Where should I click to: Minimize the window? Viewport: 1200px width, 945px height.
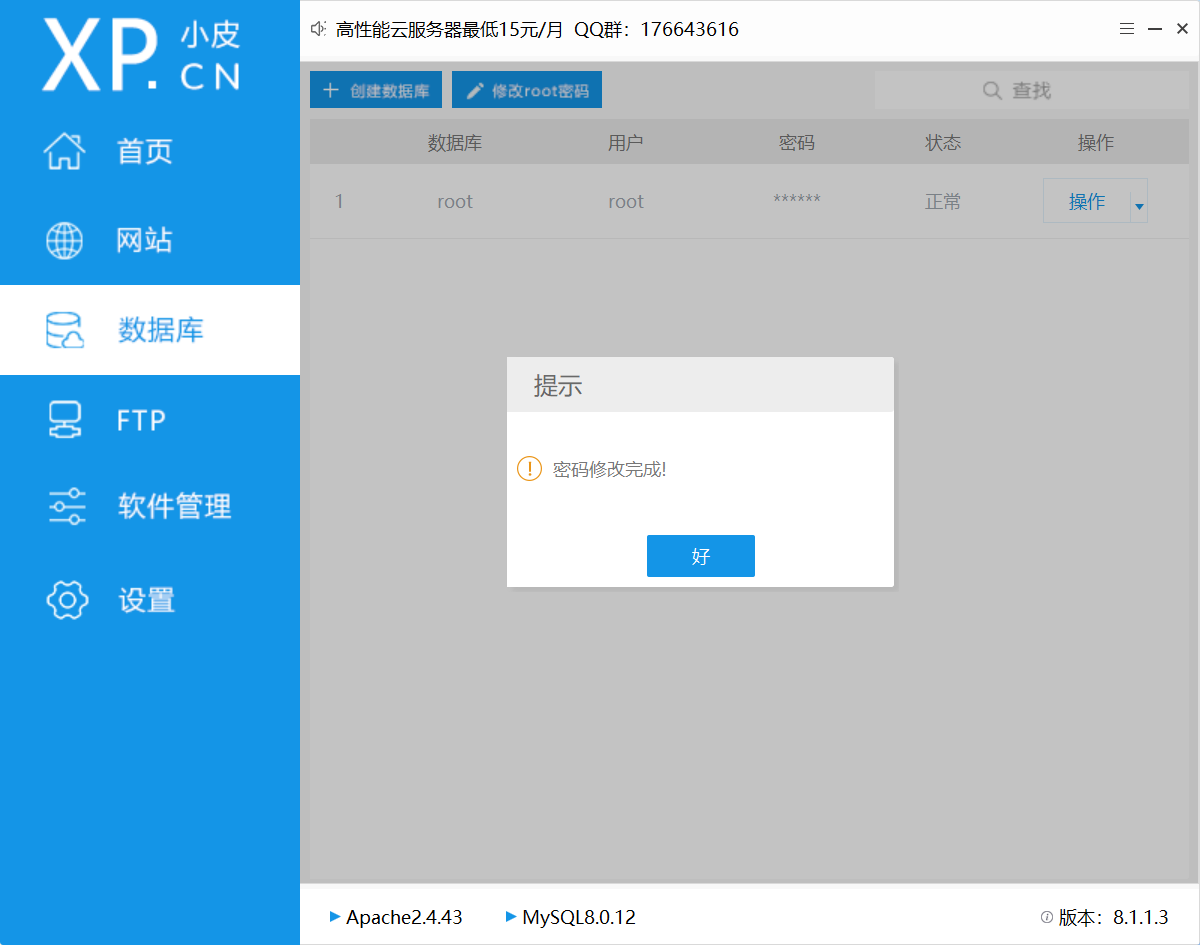click(x=1154, y=30)
